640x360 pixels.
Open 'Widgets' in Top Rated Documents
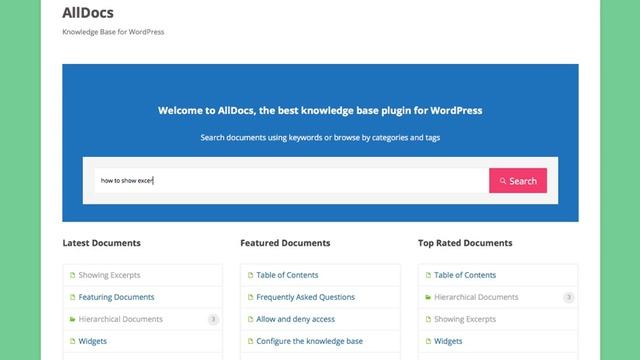coord(448,341)
